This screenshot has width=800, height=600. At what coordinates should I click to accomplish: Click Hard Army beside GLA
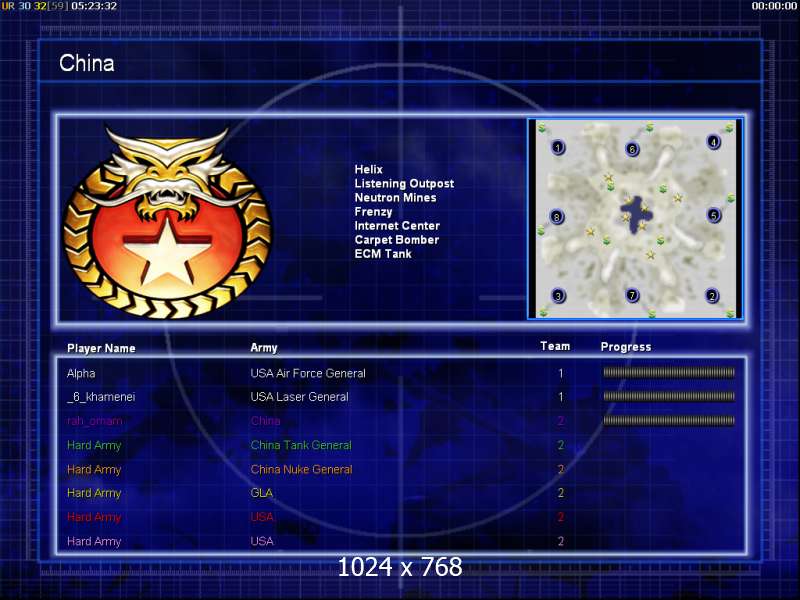point(94,493)
